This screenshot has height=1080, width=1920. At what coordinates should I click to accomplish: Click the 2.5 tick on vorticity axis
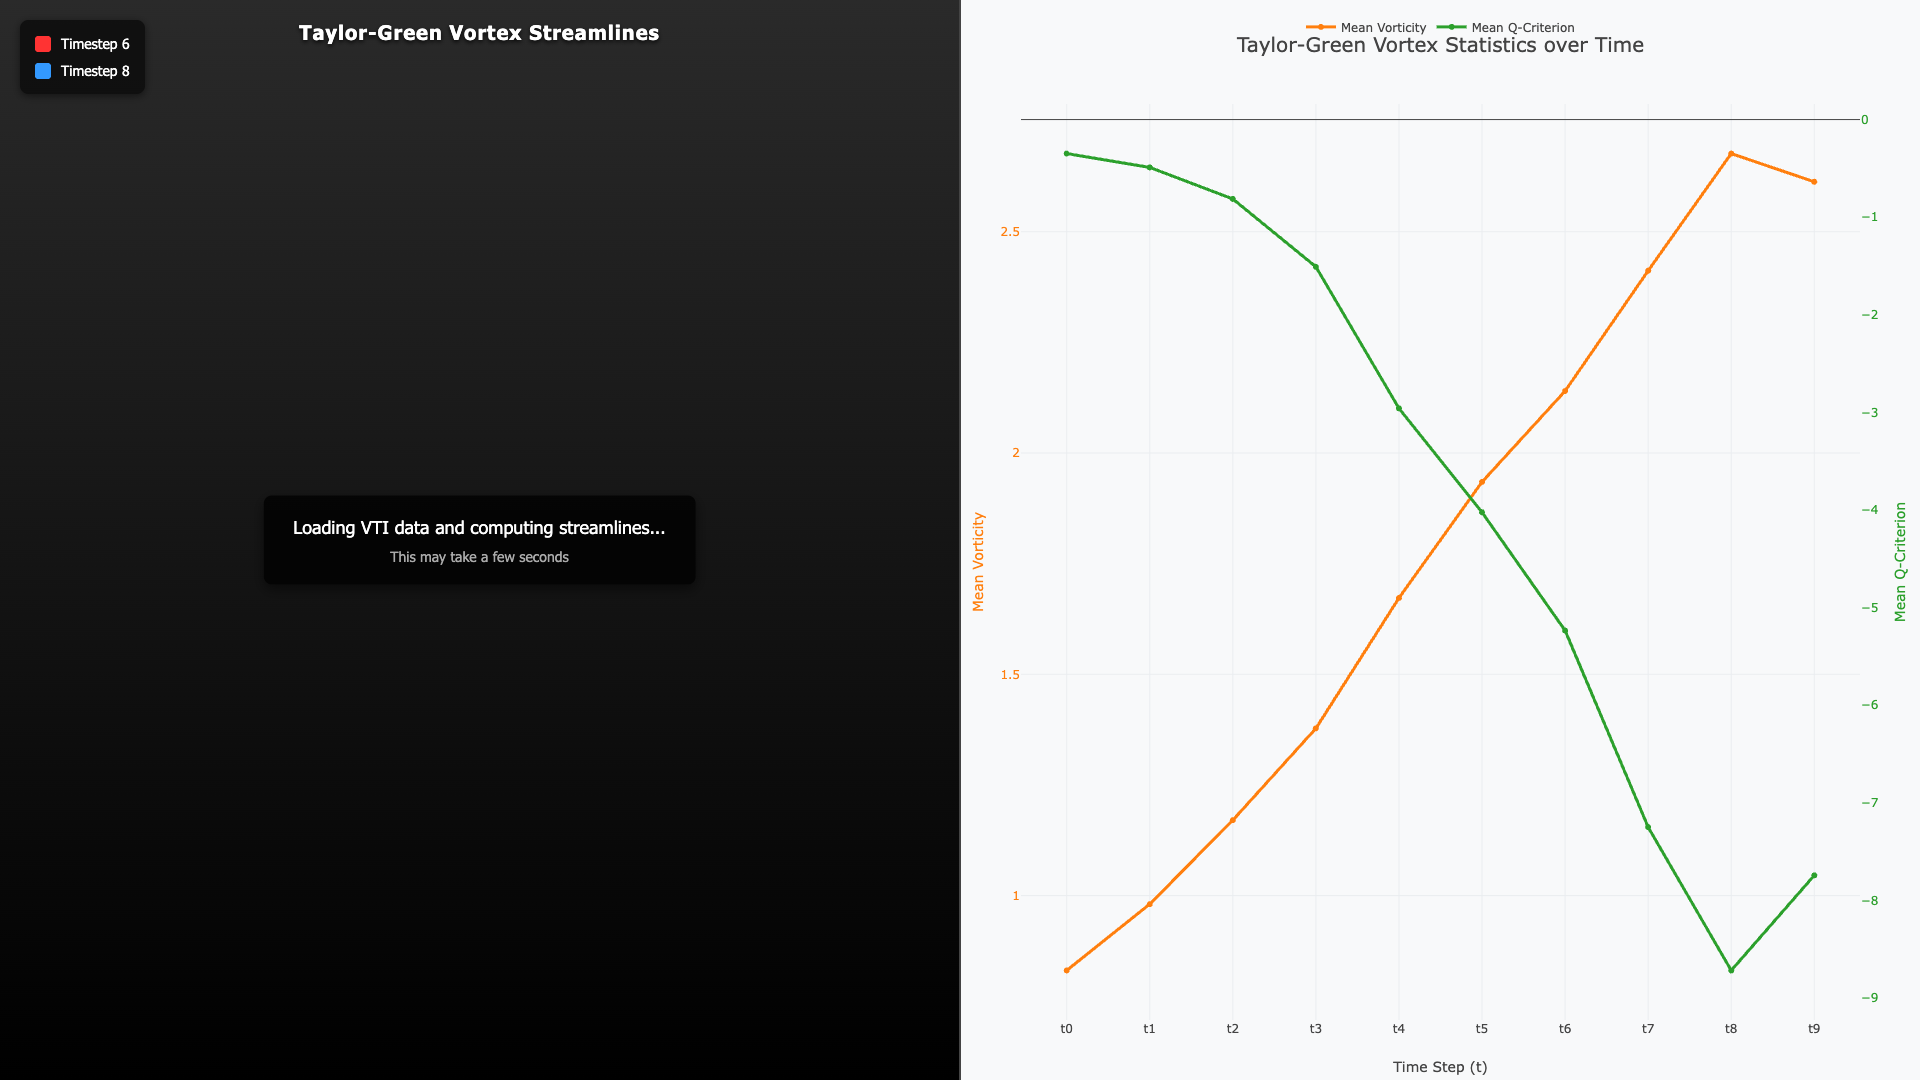1010,232
